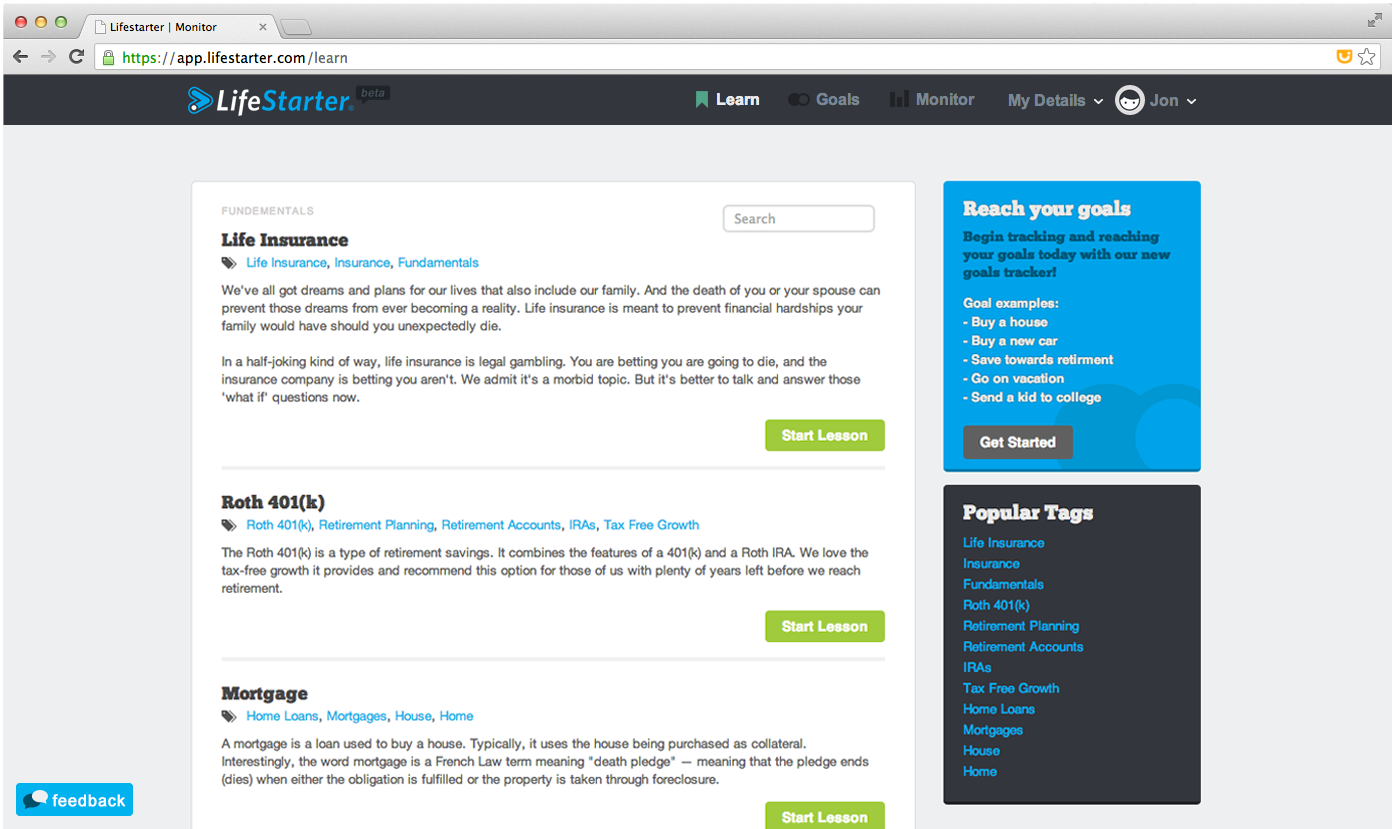Go to the Goals section
The image size is (1394, 829).
[823, 99]
